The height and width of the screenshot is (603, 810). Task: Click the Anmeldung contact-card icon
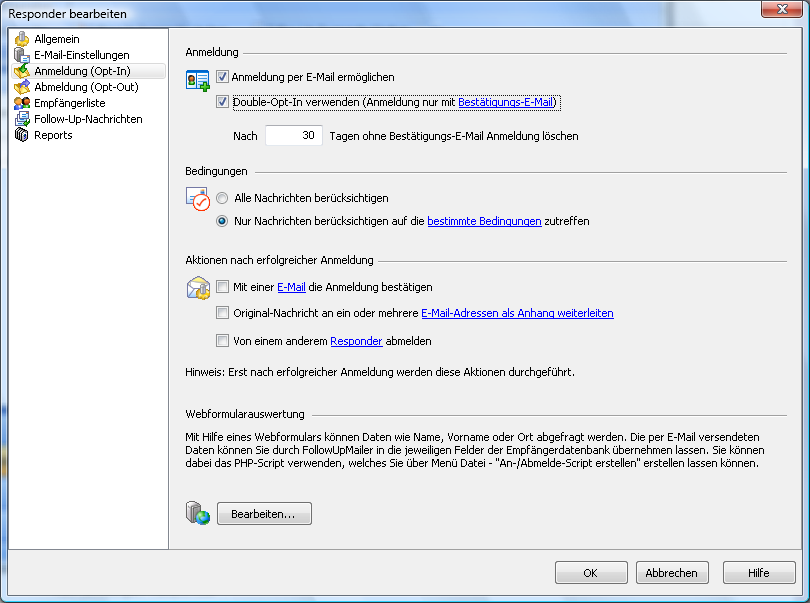click(197, 81)
